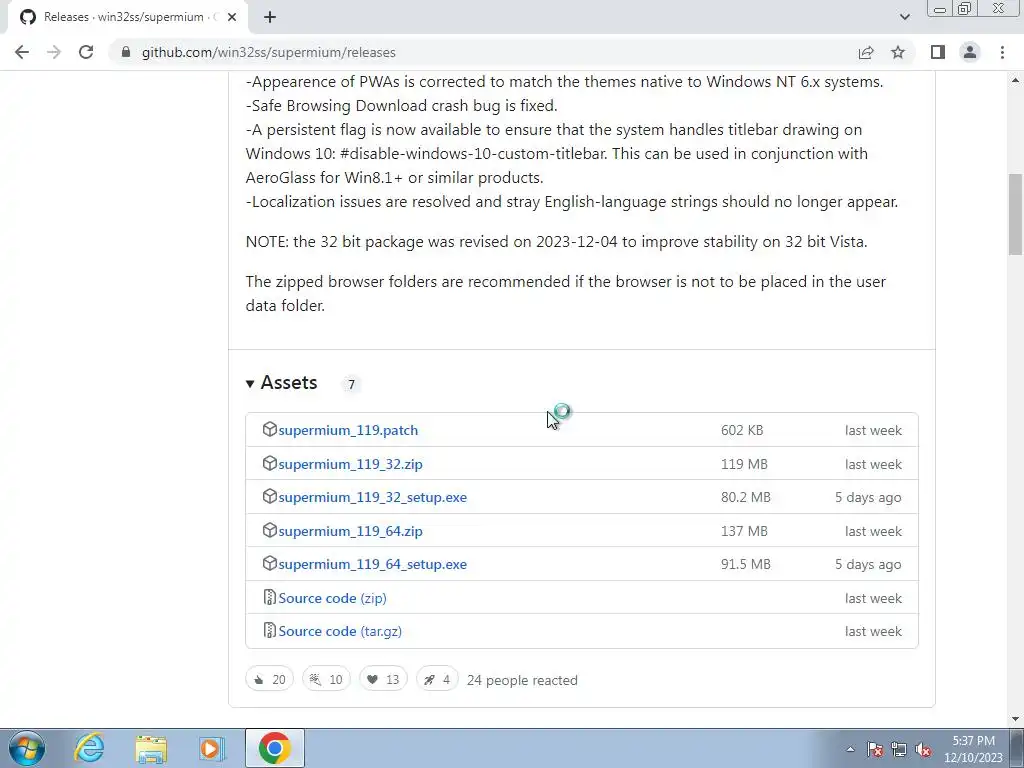Click the 24 people reacted text
The height and width of the screenshot is (768, 1024).
pos(522,680)
